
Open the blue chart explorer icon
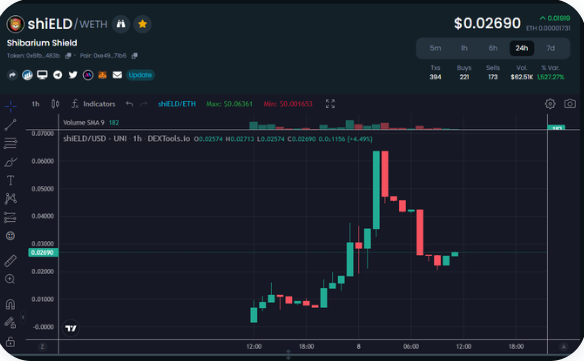click(27, 75)
